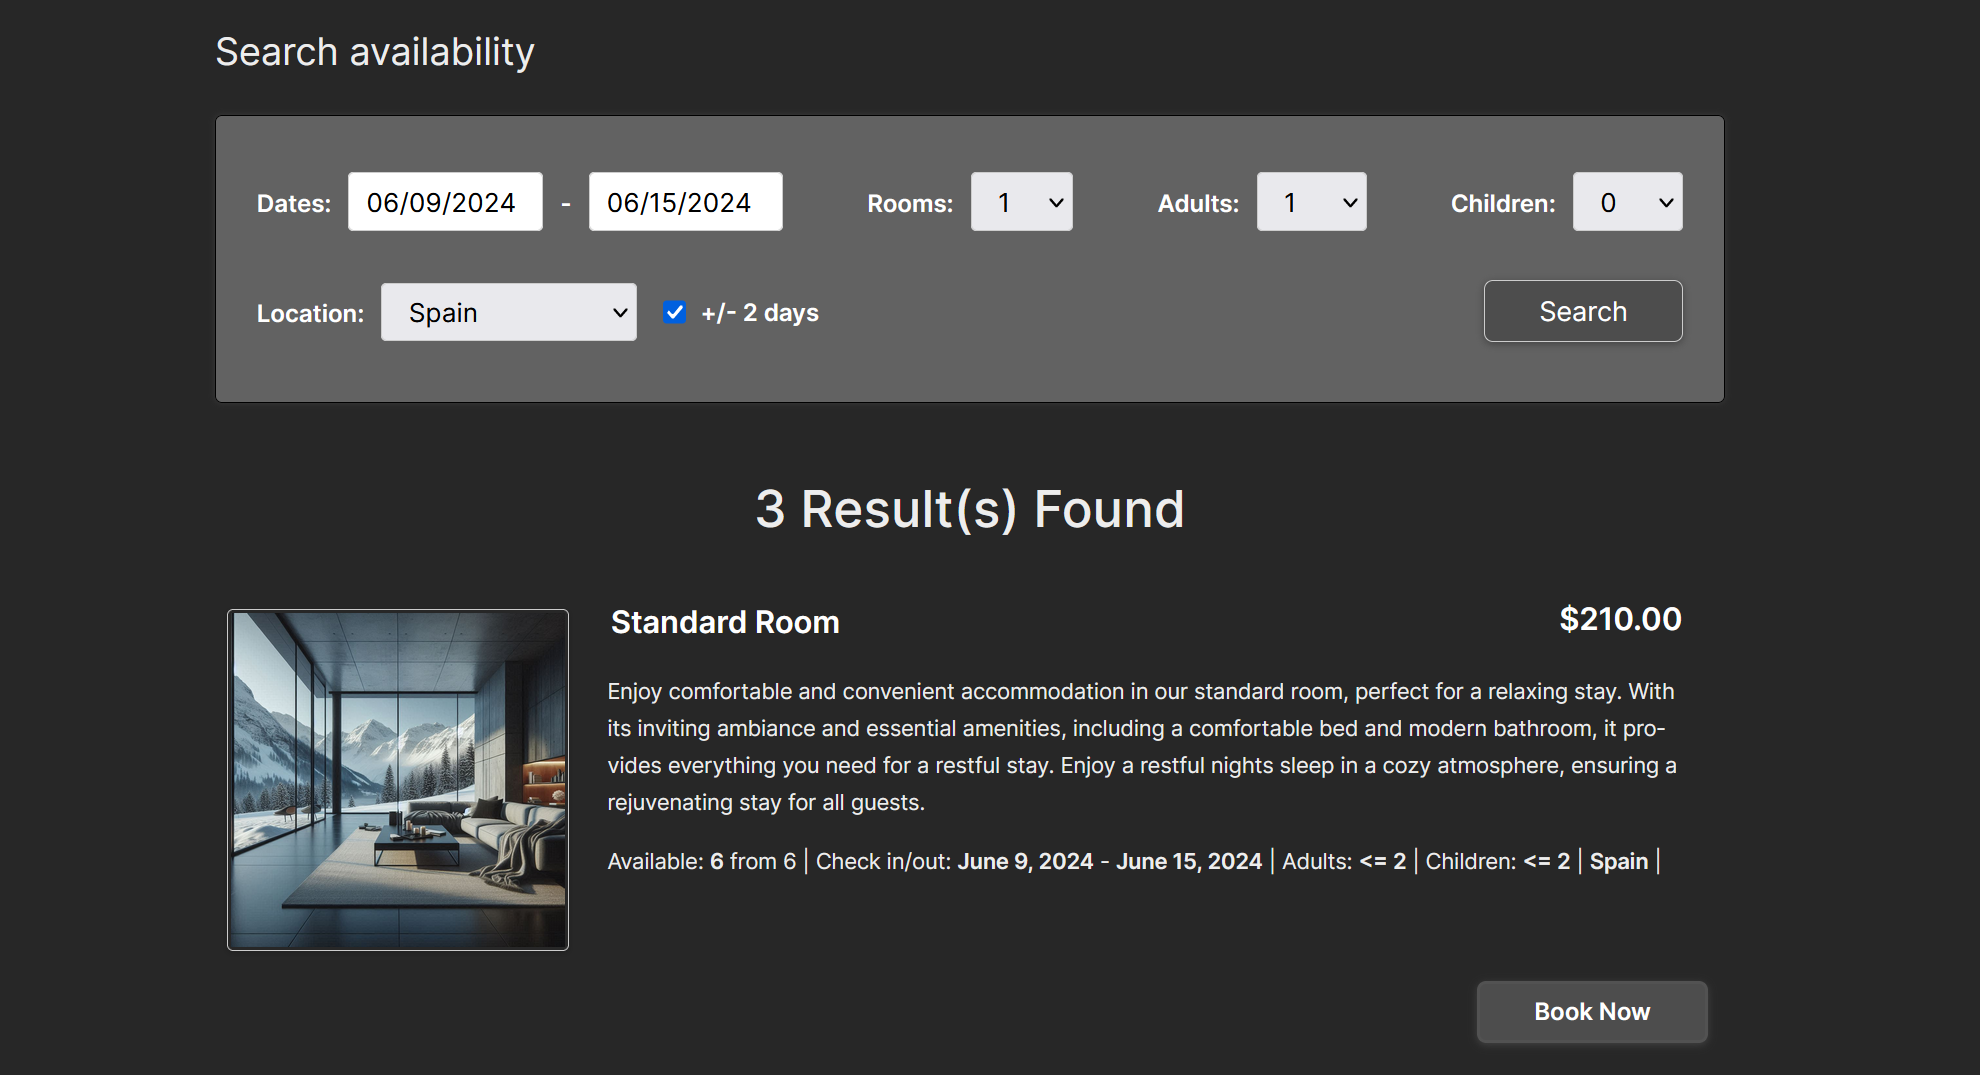The image size is (1980, 1075).
Task: Click the "3 Result(s) Found" heading
Action: click(970, 509)
